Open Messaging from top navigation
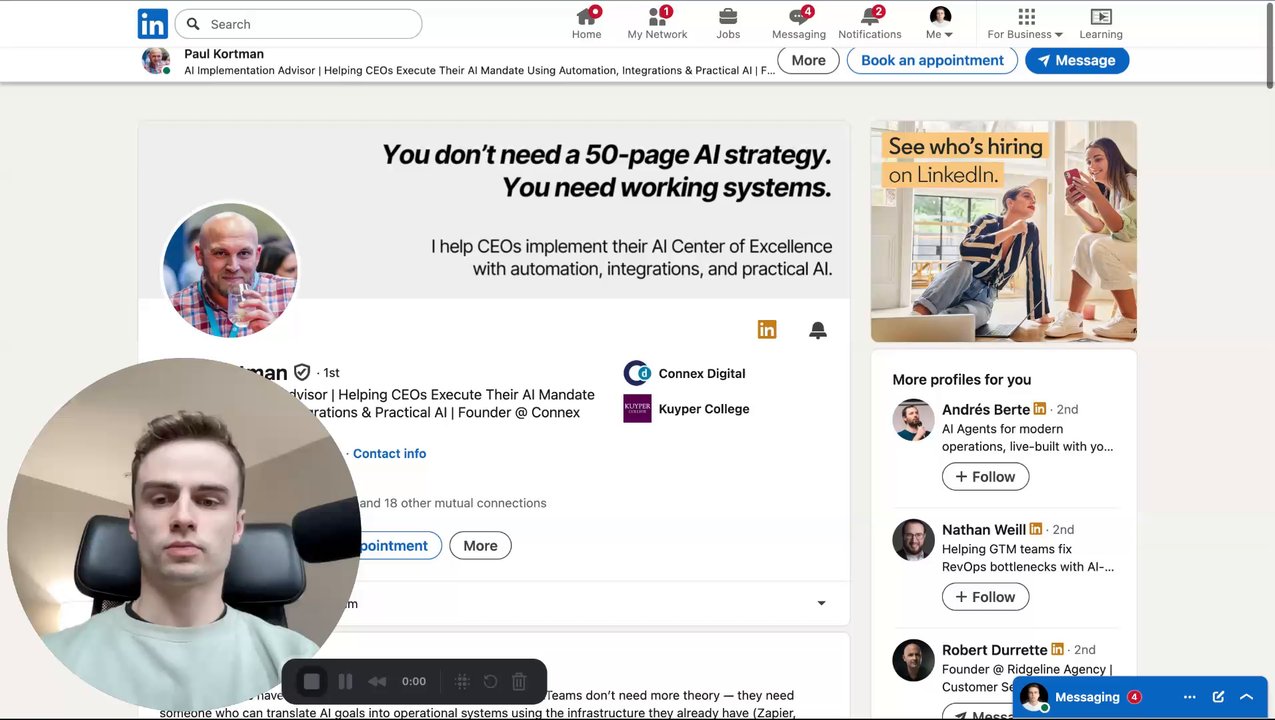The width and height of the screenshot is (1275, 720). point(798,23)
